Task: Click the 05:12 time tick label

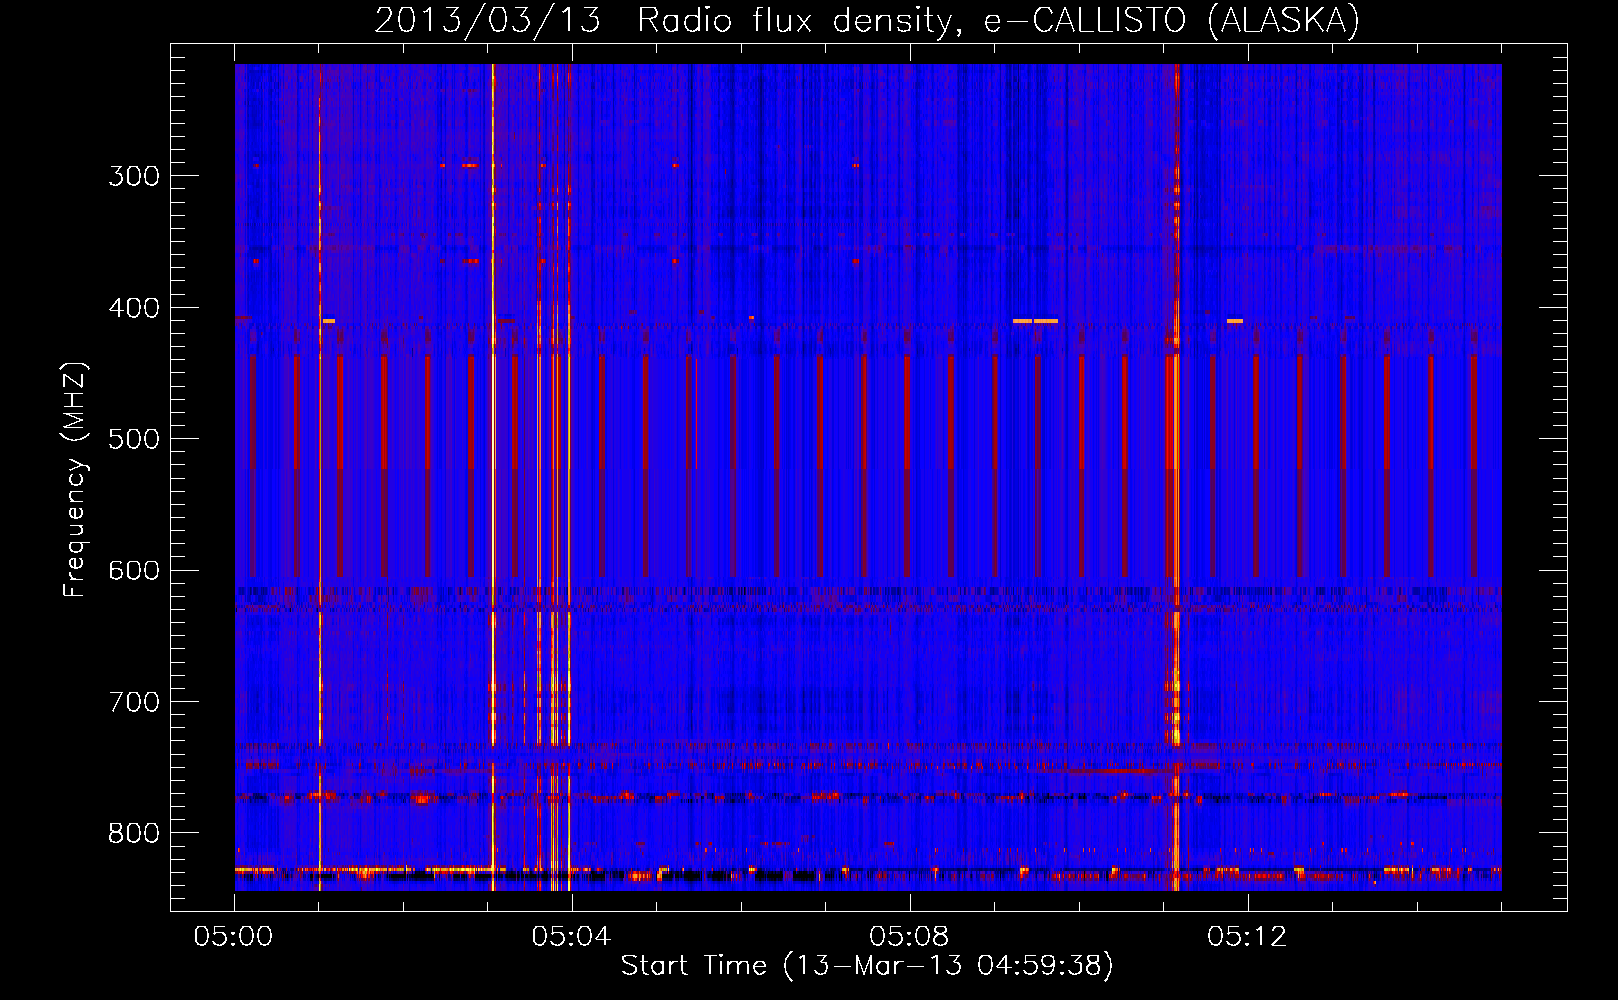Action: point(1247,937)
